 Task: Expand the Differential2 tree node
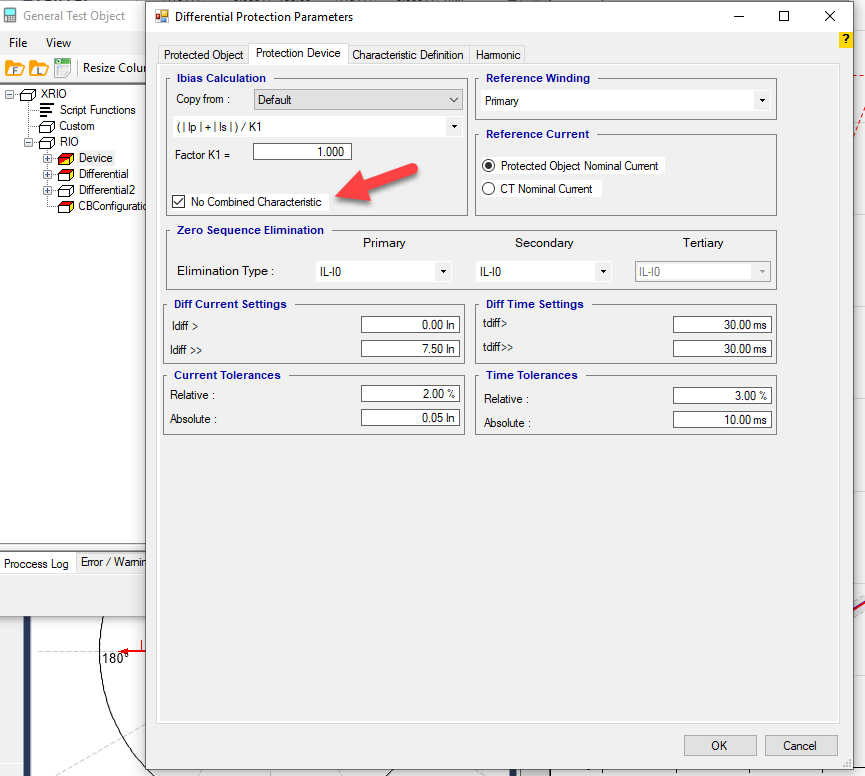(x=47, y=190)
